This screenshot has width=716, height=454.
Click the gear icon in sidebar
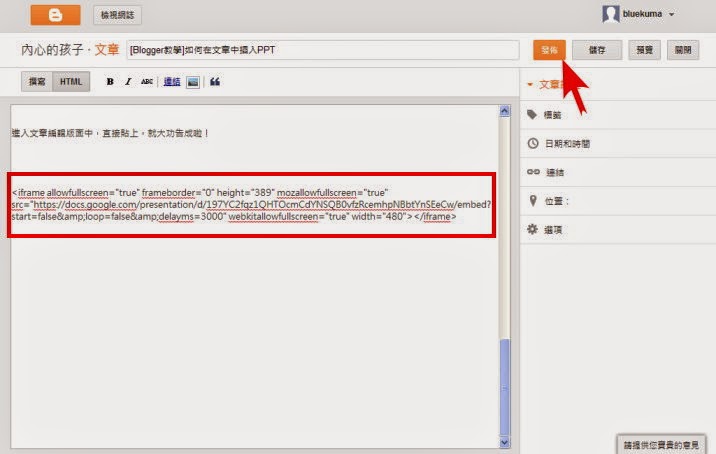(x=532, y=229)
